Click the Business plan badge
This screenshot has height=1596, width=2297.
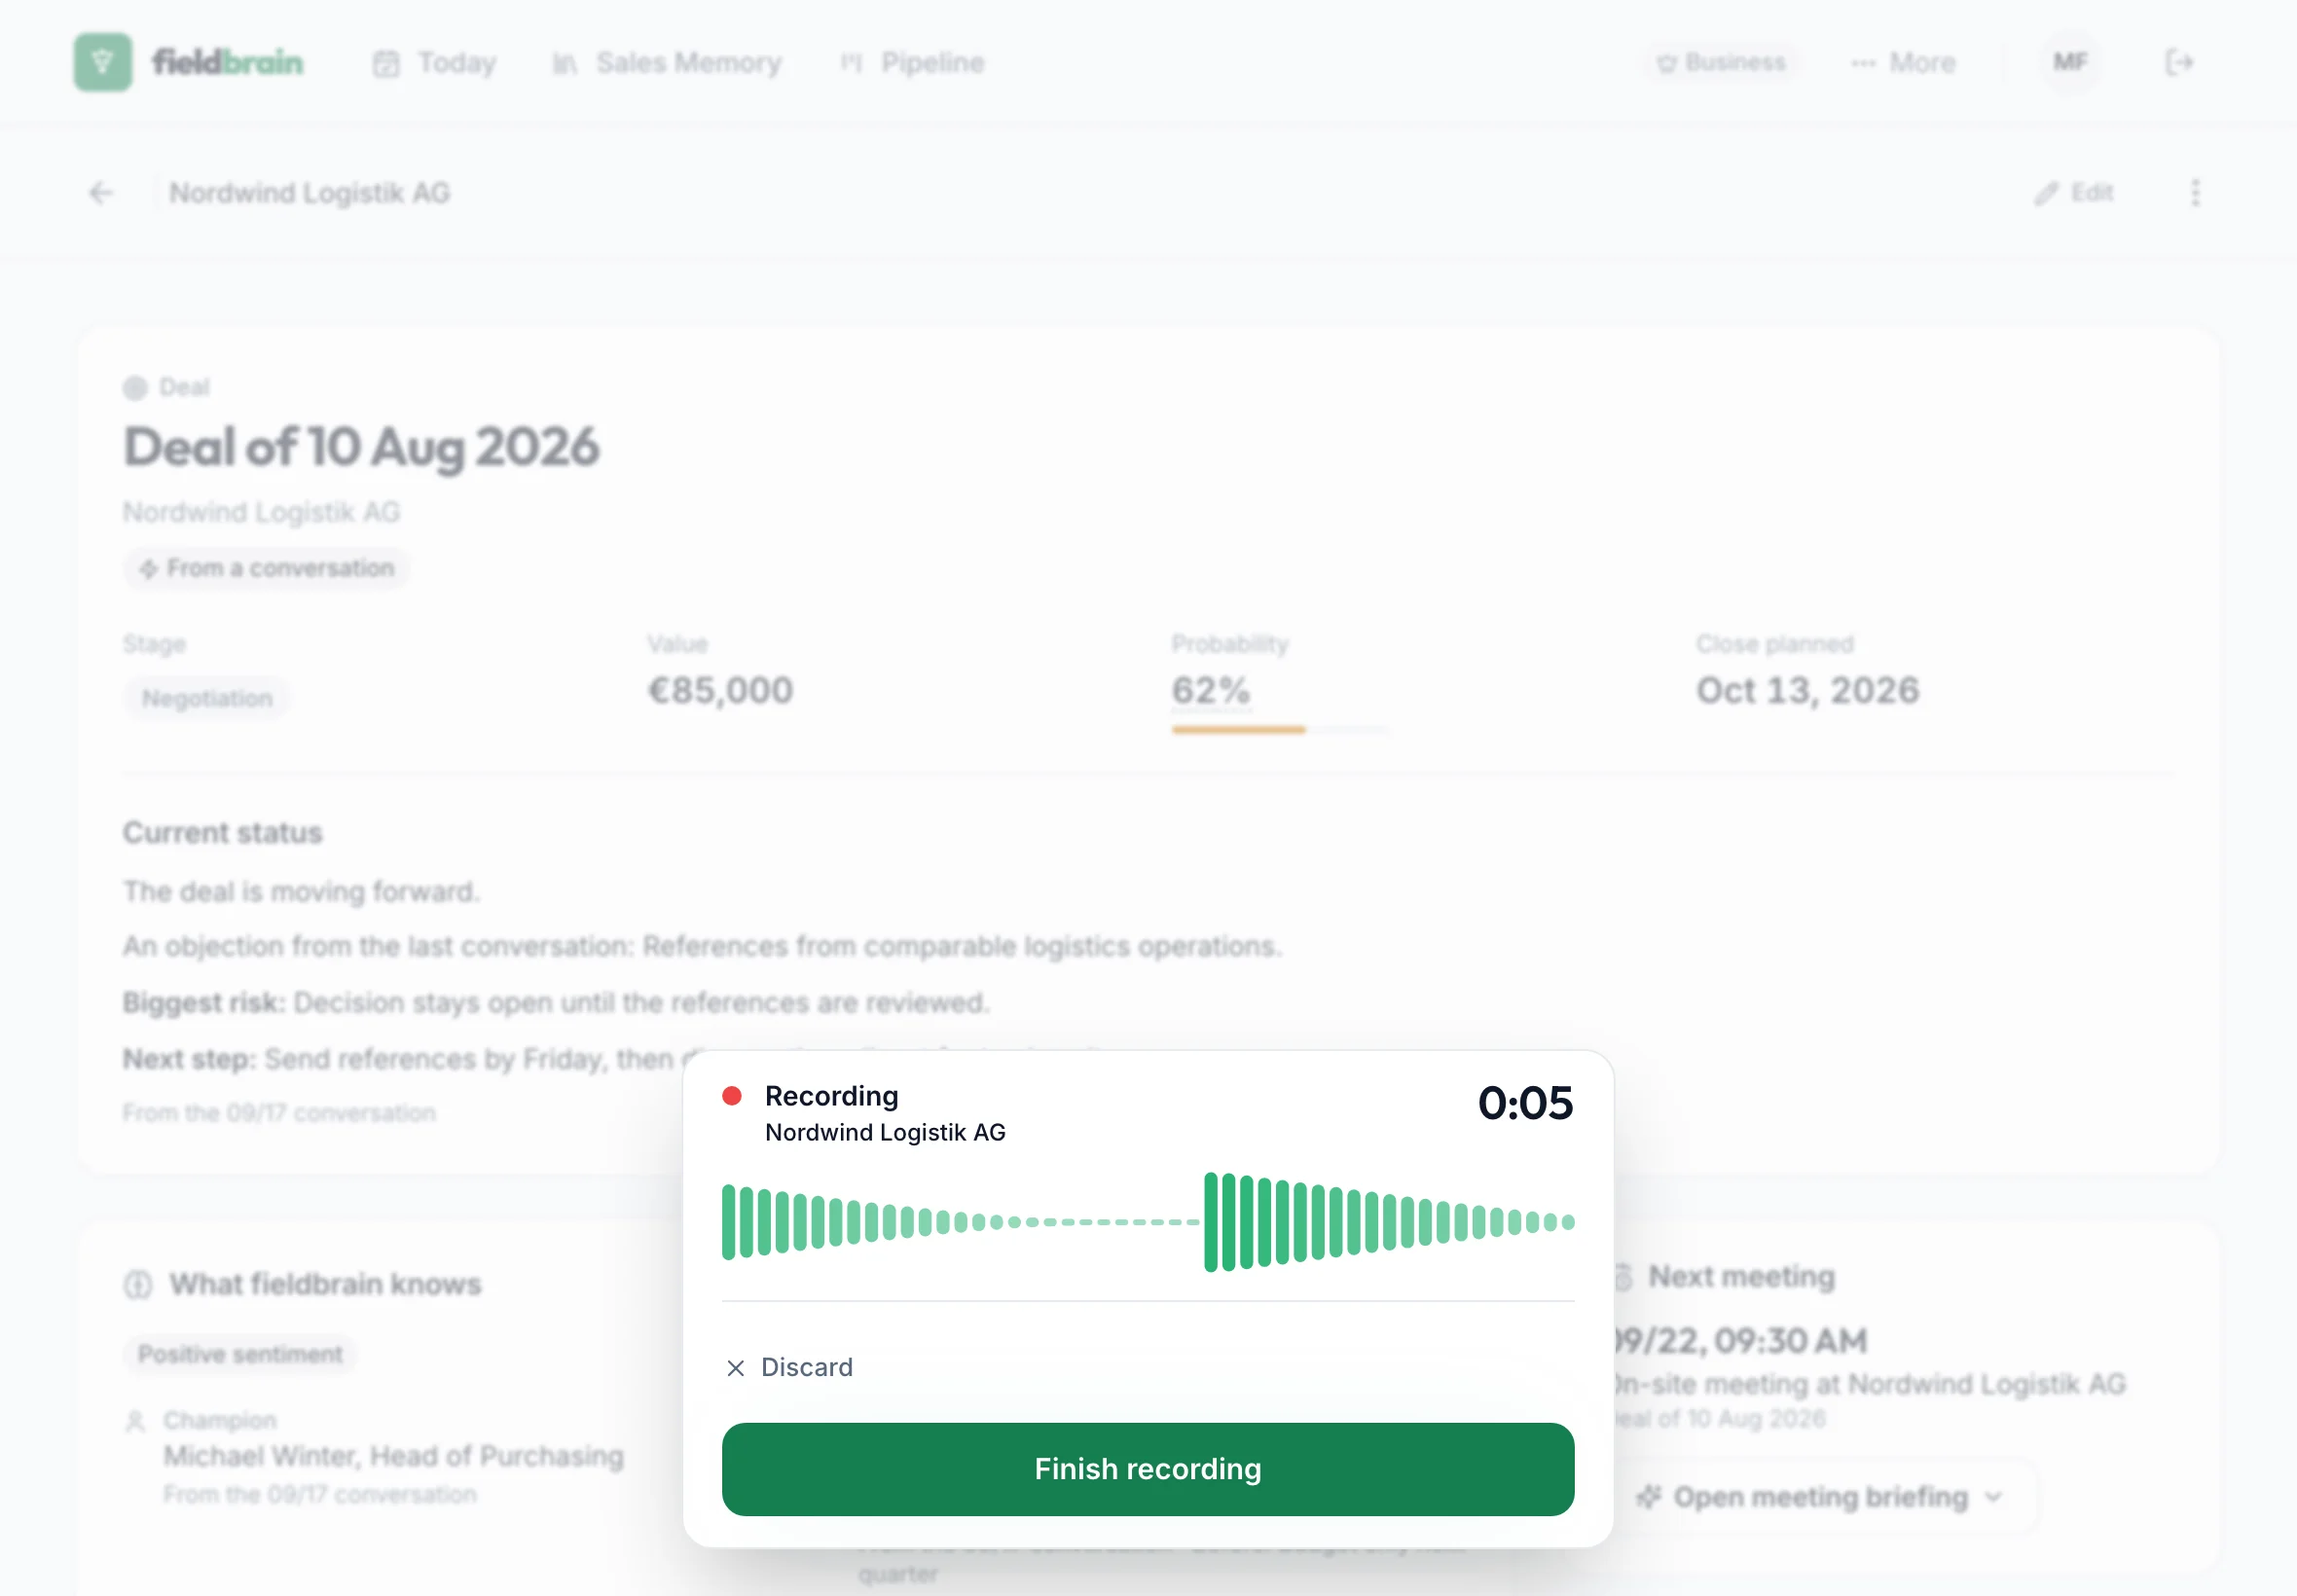(1721, 62)
